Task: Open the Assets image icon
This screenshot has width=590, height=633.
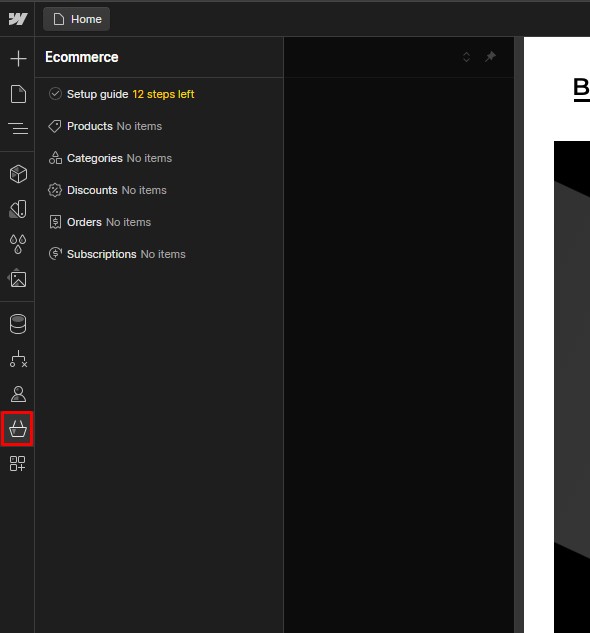Action: pos(18,279)
